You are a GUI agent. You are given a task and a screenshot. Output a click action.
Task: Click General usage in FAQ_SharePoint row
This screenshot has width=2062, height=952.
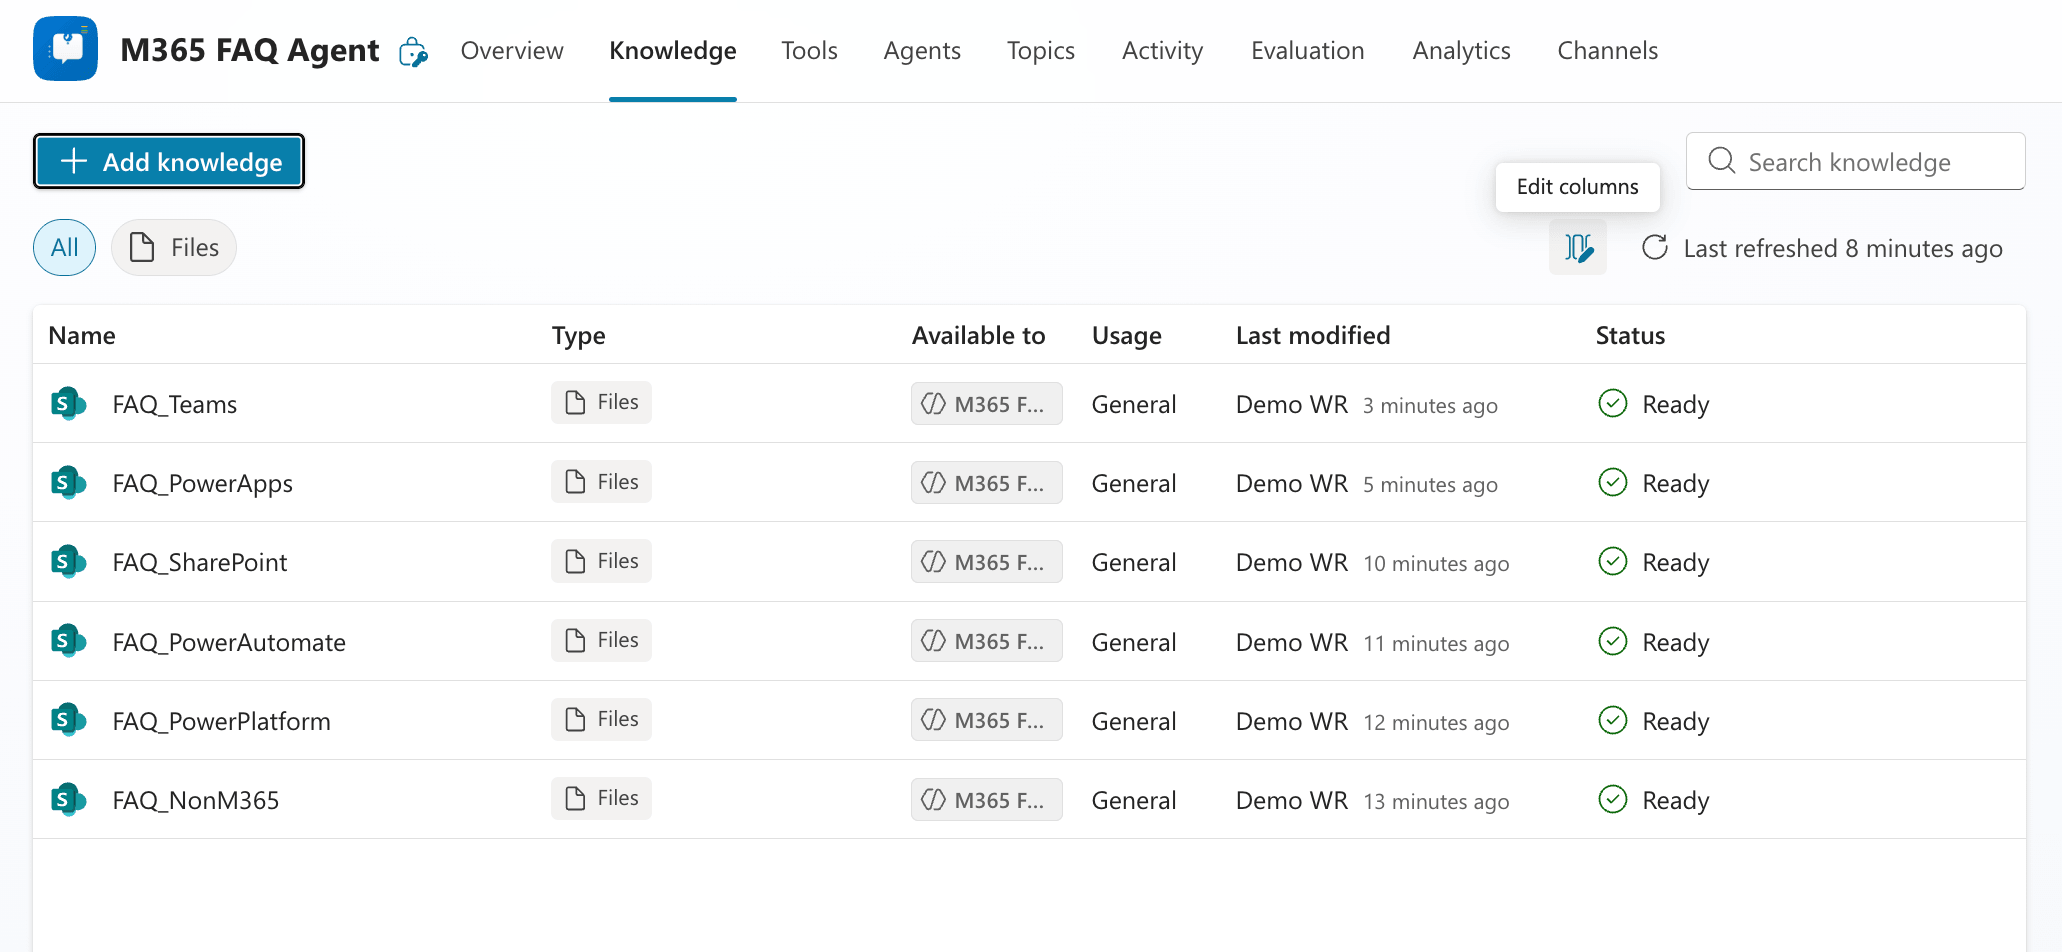(x=1134, y=562)
